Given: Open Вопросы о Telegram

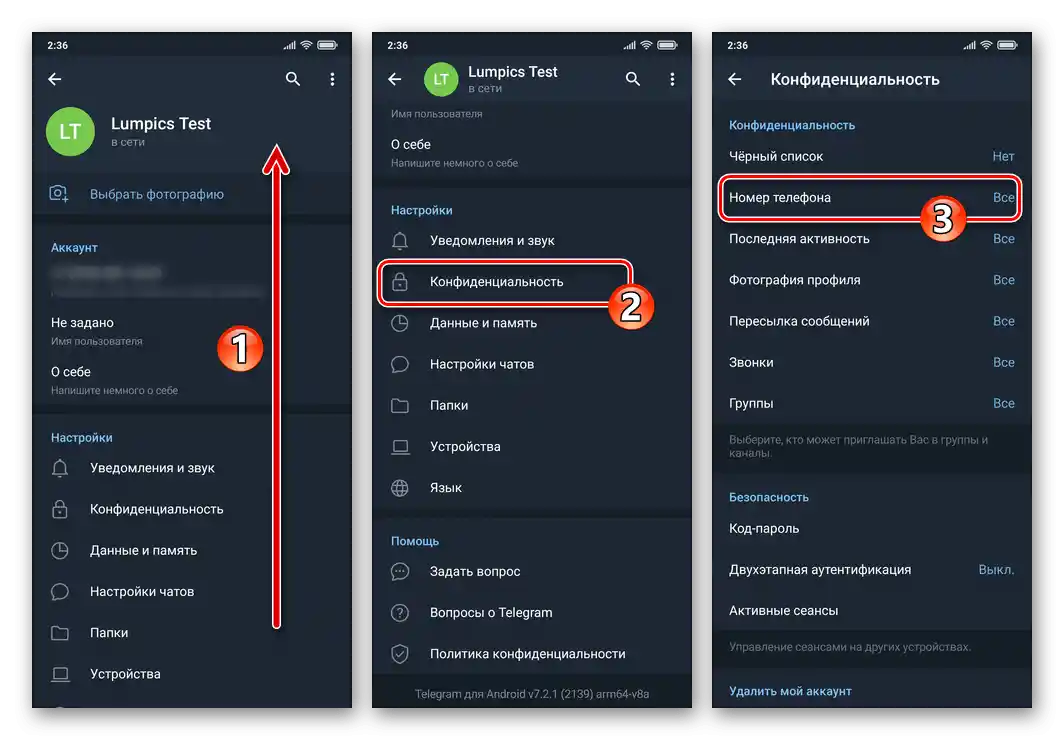Looking at the screenshot, I should pos(532,613).
